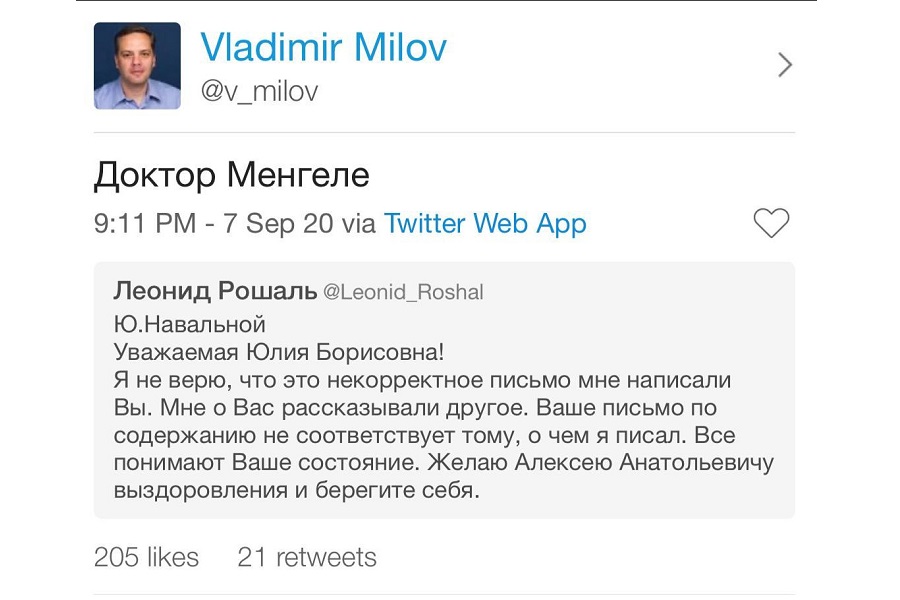This screenshot has width=900, height=600.
Task: Click the line starting 'содержанию не соответствует'
Action: pyautogui.click(x=424, y=435)
